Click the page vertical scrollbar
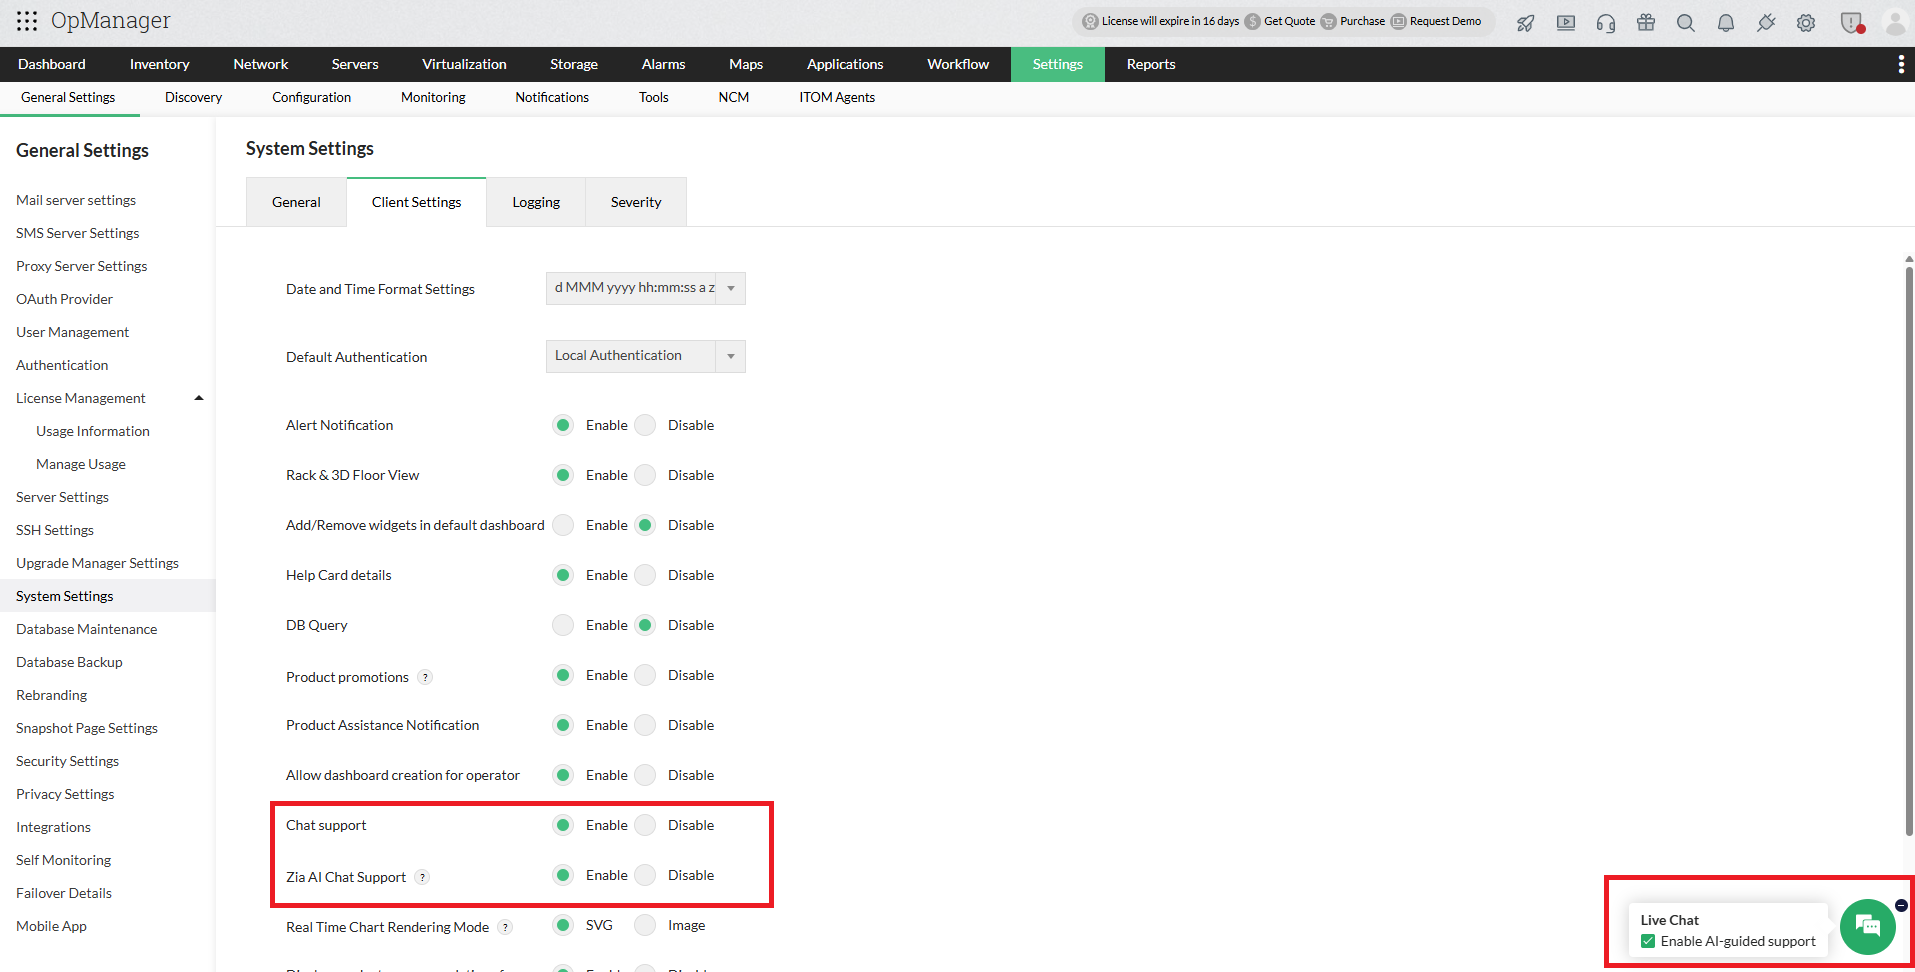The image size is (1915, 972). (1909, 550)
